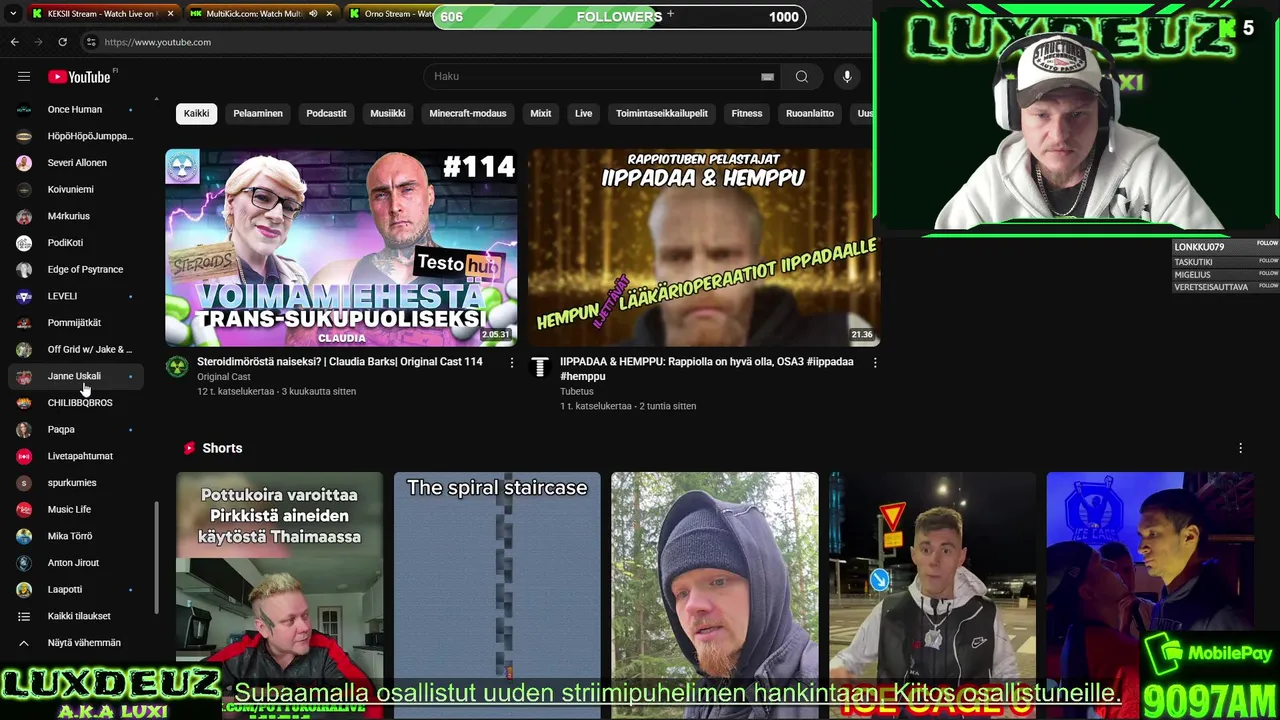Open the Shorts shelf three-dot menu
Image resolution: width=1280 pixels, height=720 pixels.
point(1240,448)
